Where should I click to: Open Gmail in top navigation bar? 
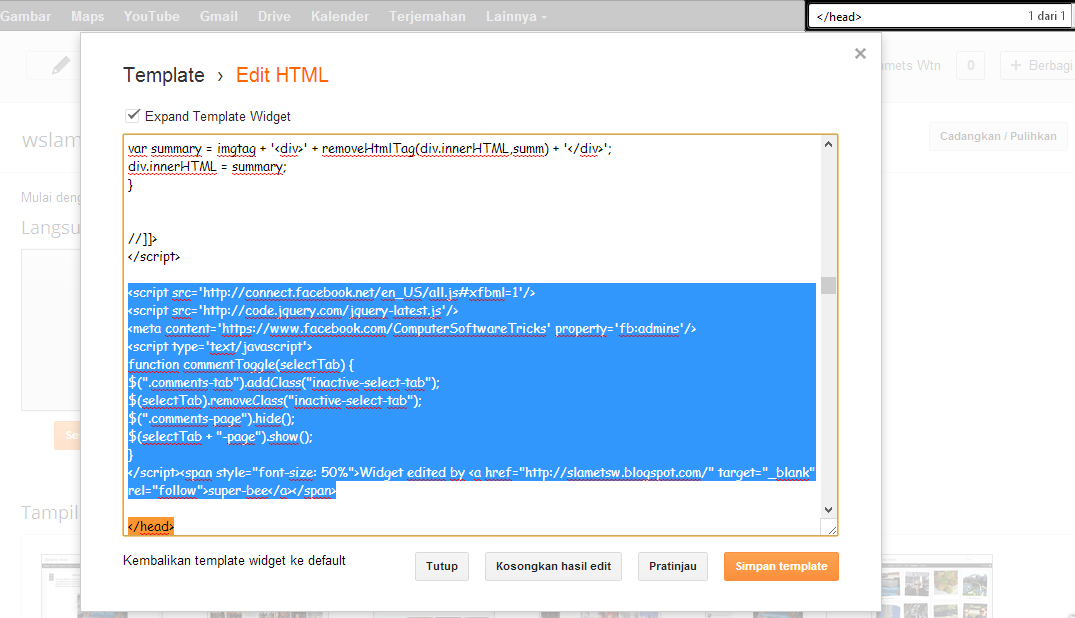point(219,16)
